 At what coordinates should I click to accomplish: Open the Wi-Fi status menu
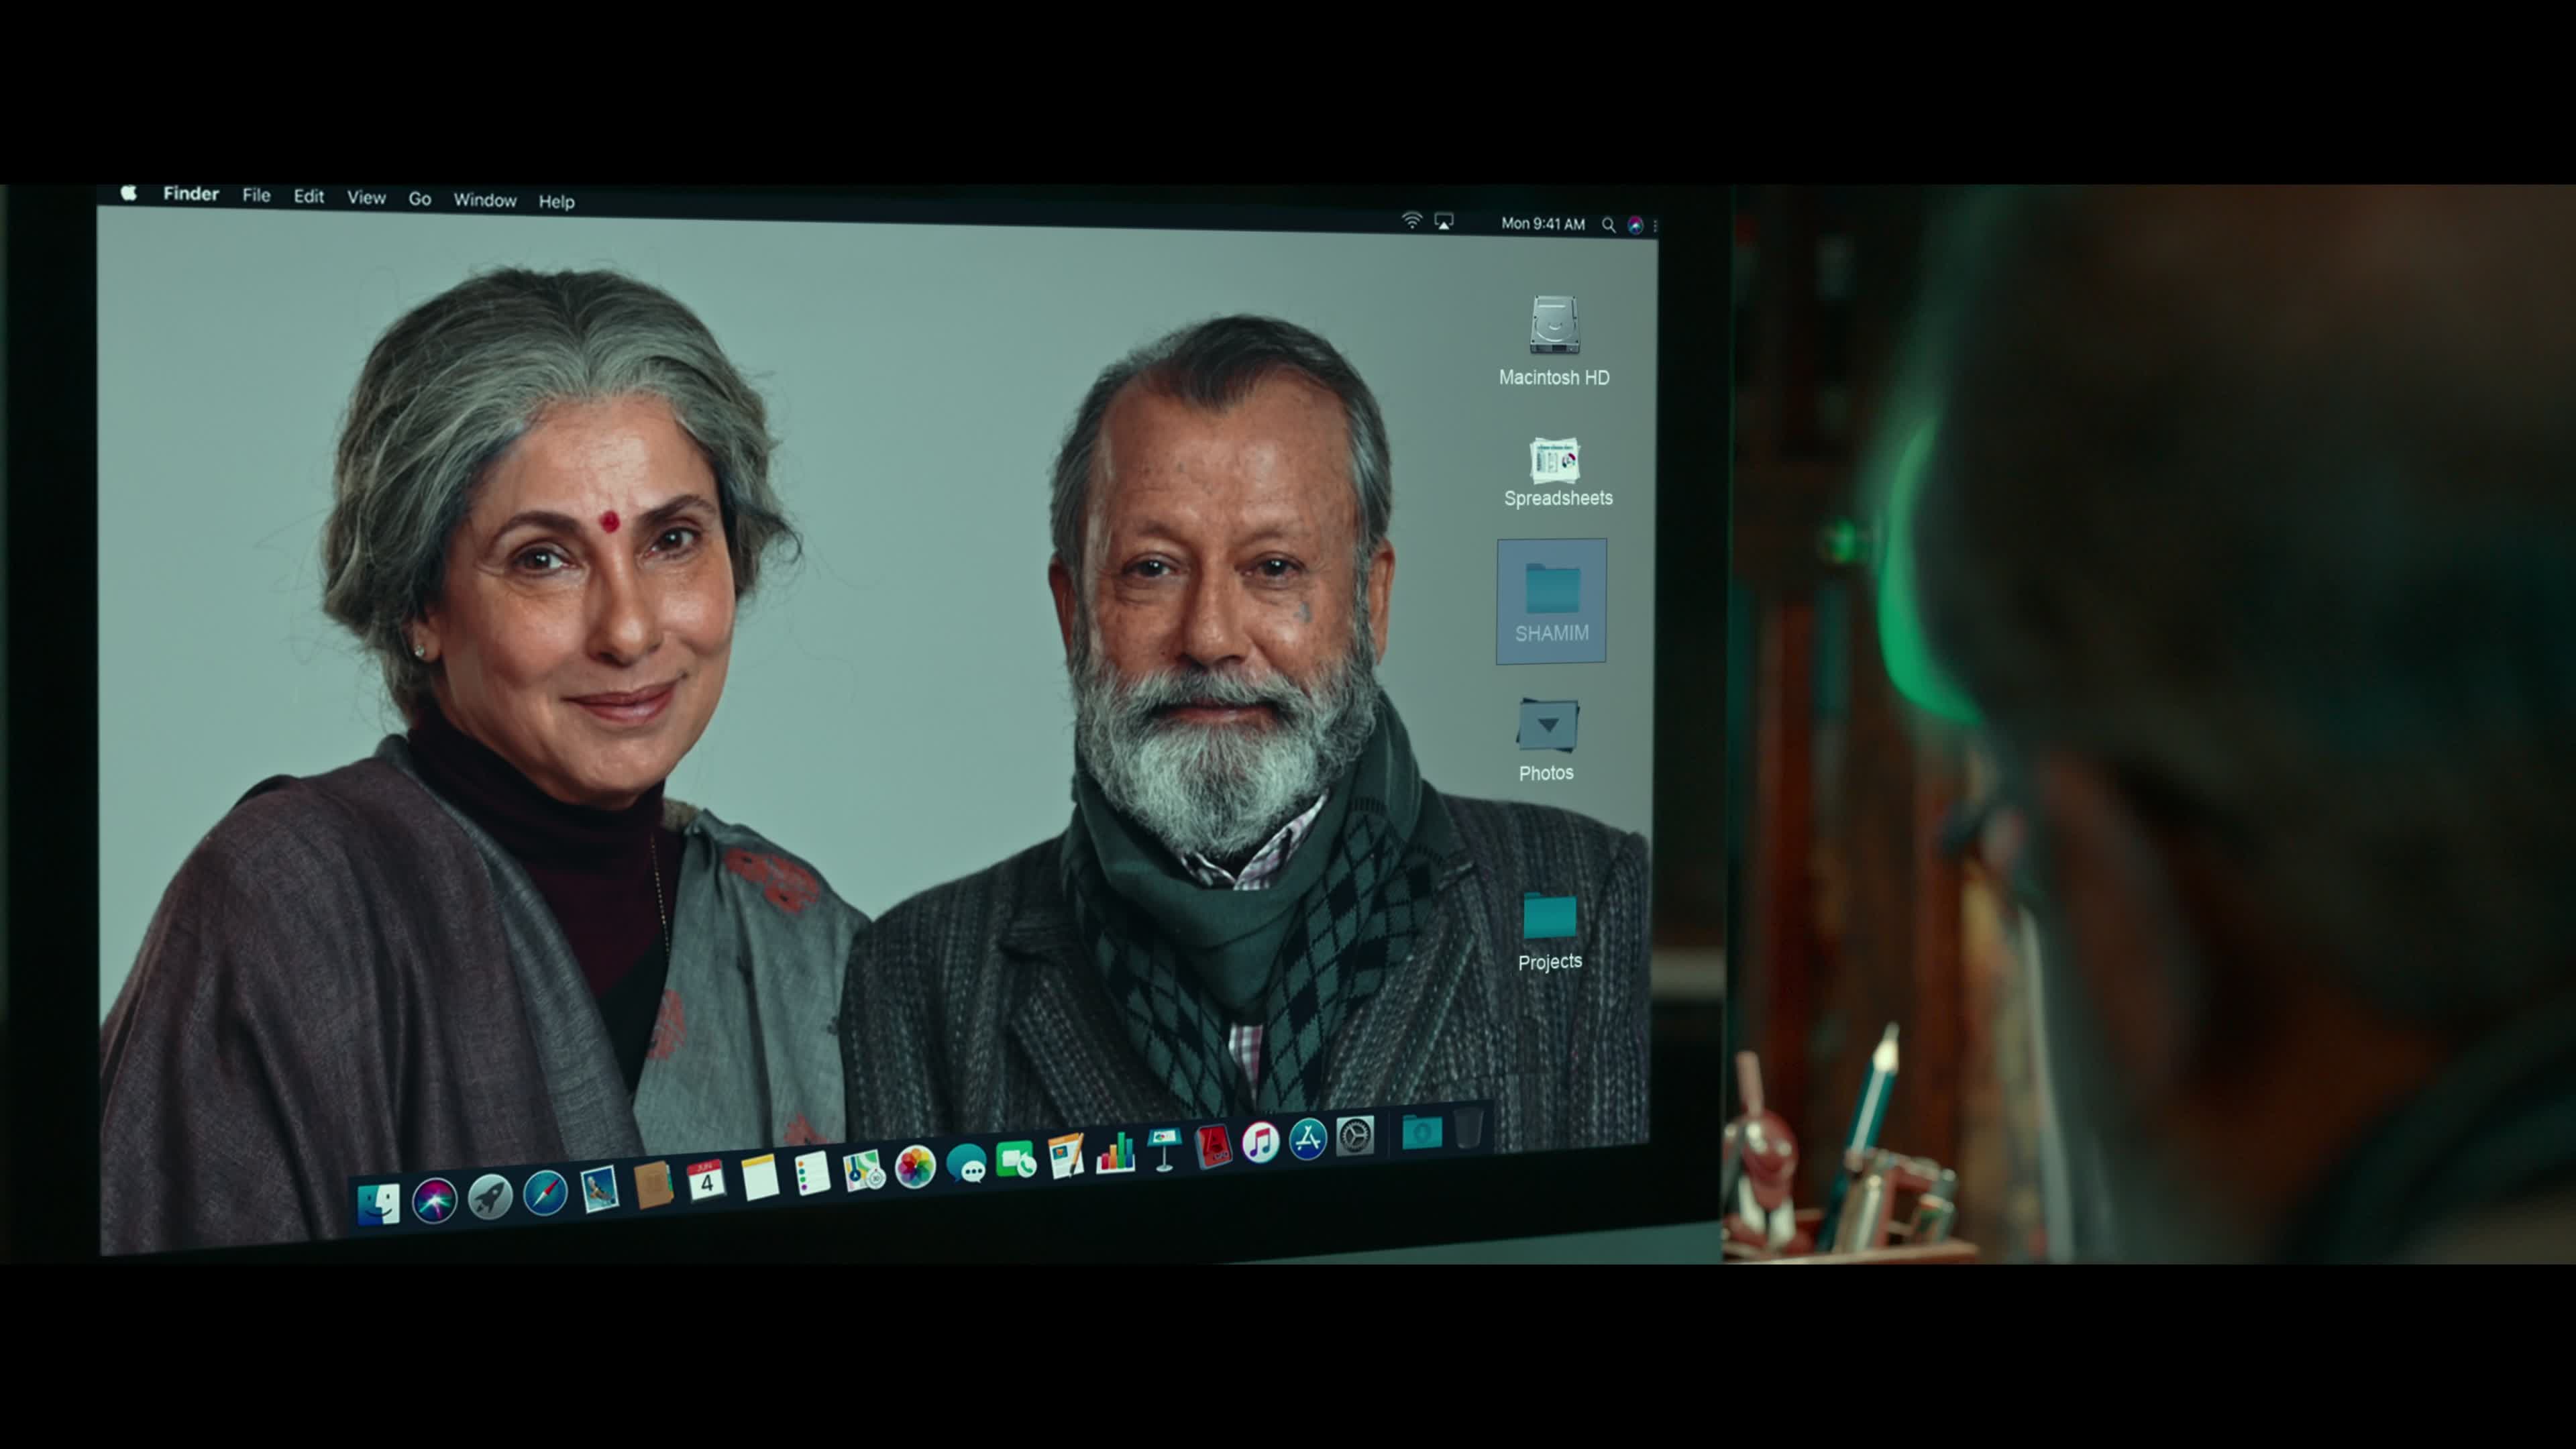[x=1411, y=221]
